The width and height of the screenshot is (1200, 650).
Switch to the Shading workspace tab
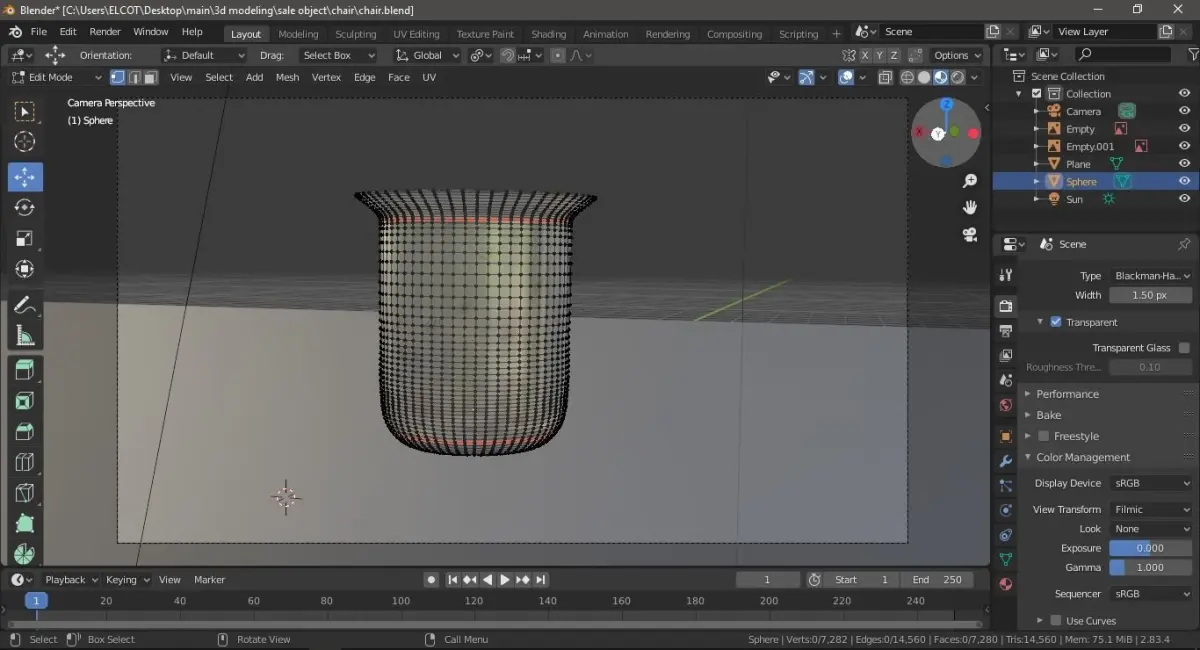coord(548,34)
